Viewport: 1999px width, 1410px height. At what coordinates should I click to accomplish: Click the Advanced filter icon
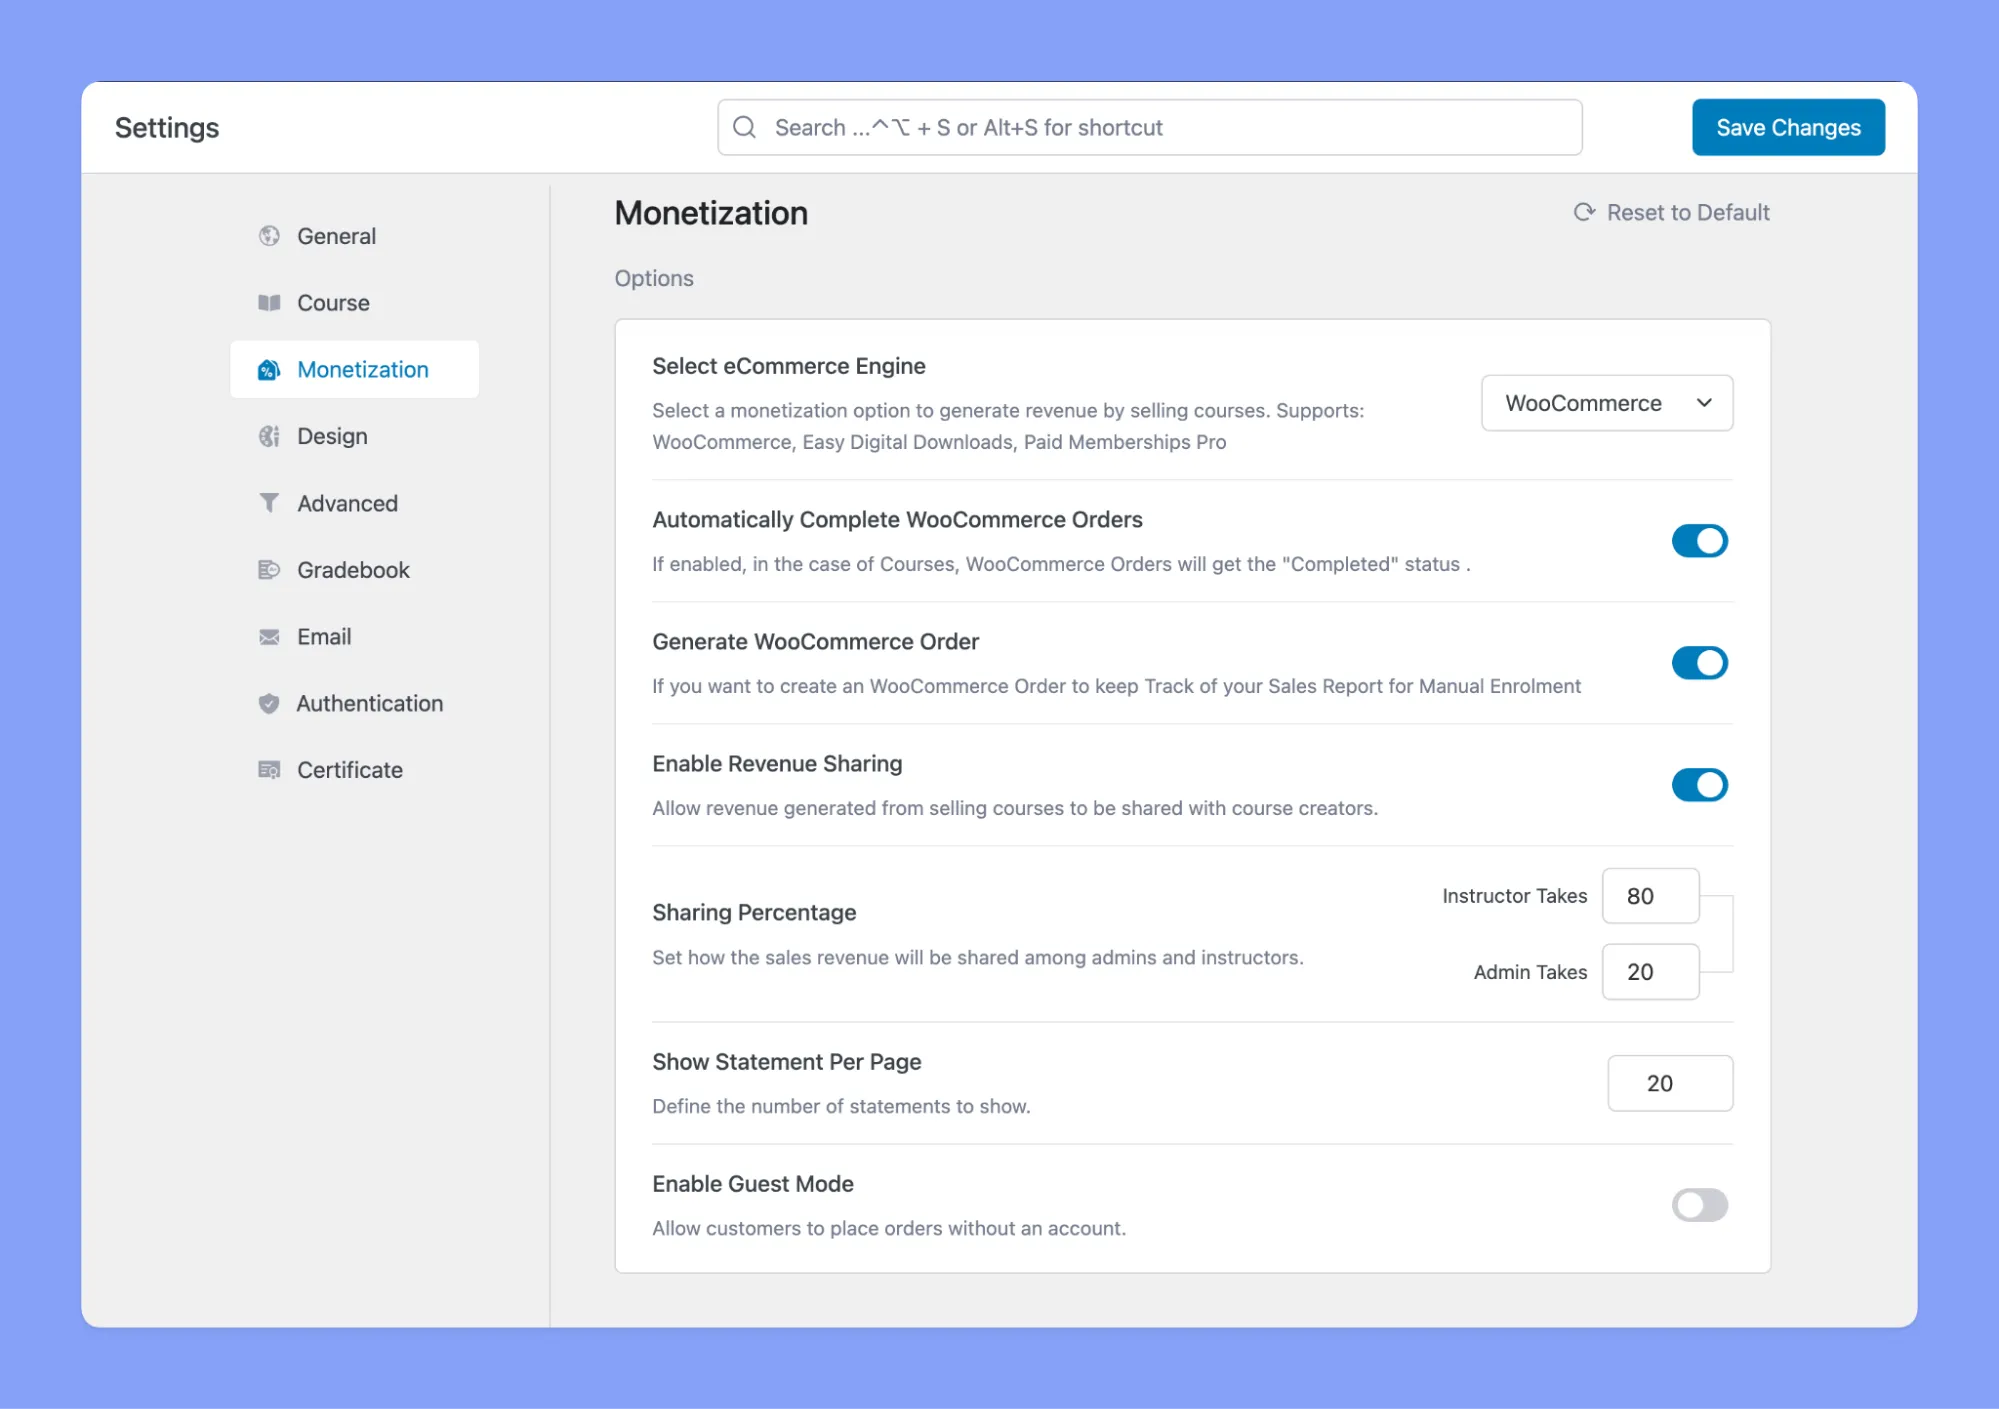pos(269,503)
